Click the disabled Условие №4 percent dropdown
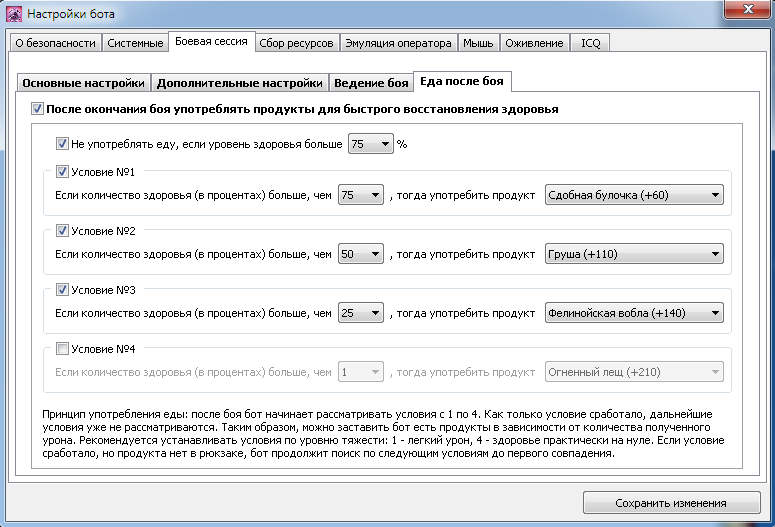 tap(361, 372)
